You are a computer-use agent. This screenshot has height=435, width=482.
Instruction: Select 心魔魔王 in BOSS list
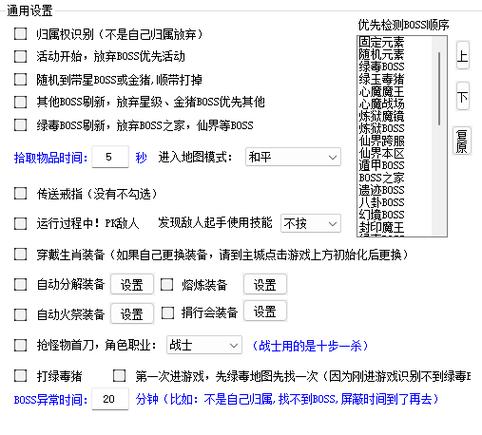381,91
